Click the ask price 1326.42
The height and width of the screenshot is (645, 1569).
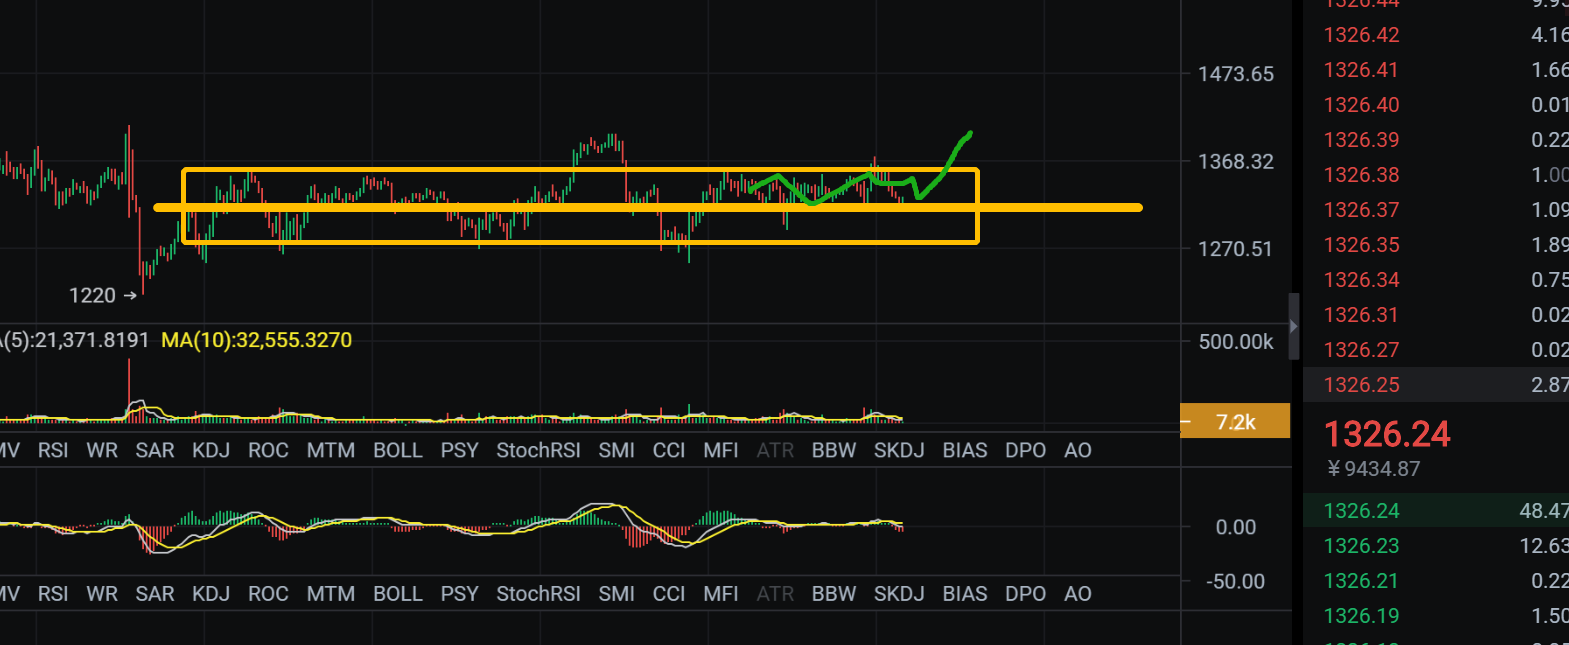coord(1361,35)
